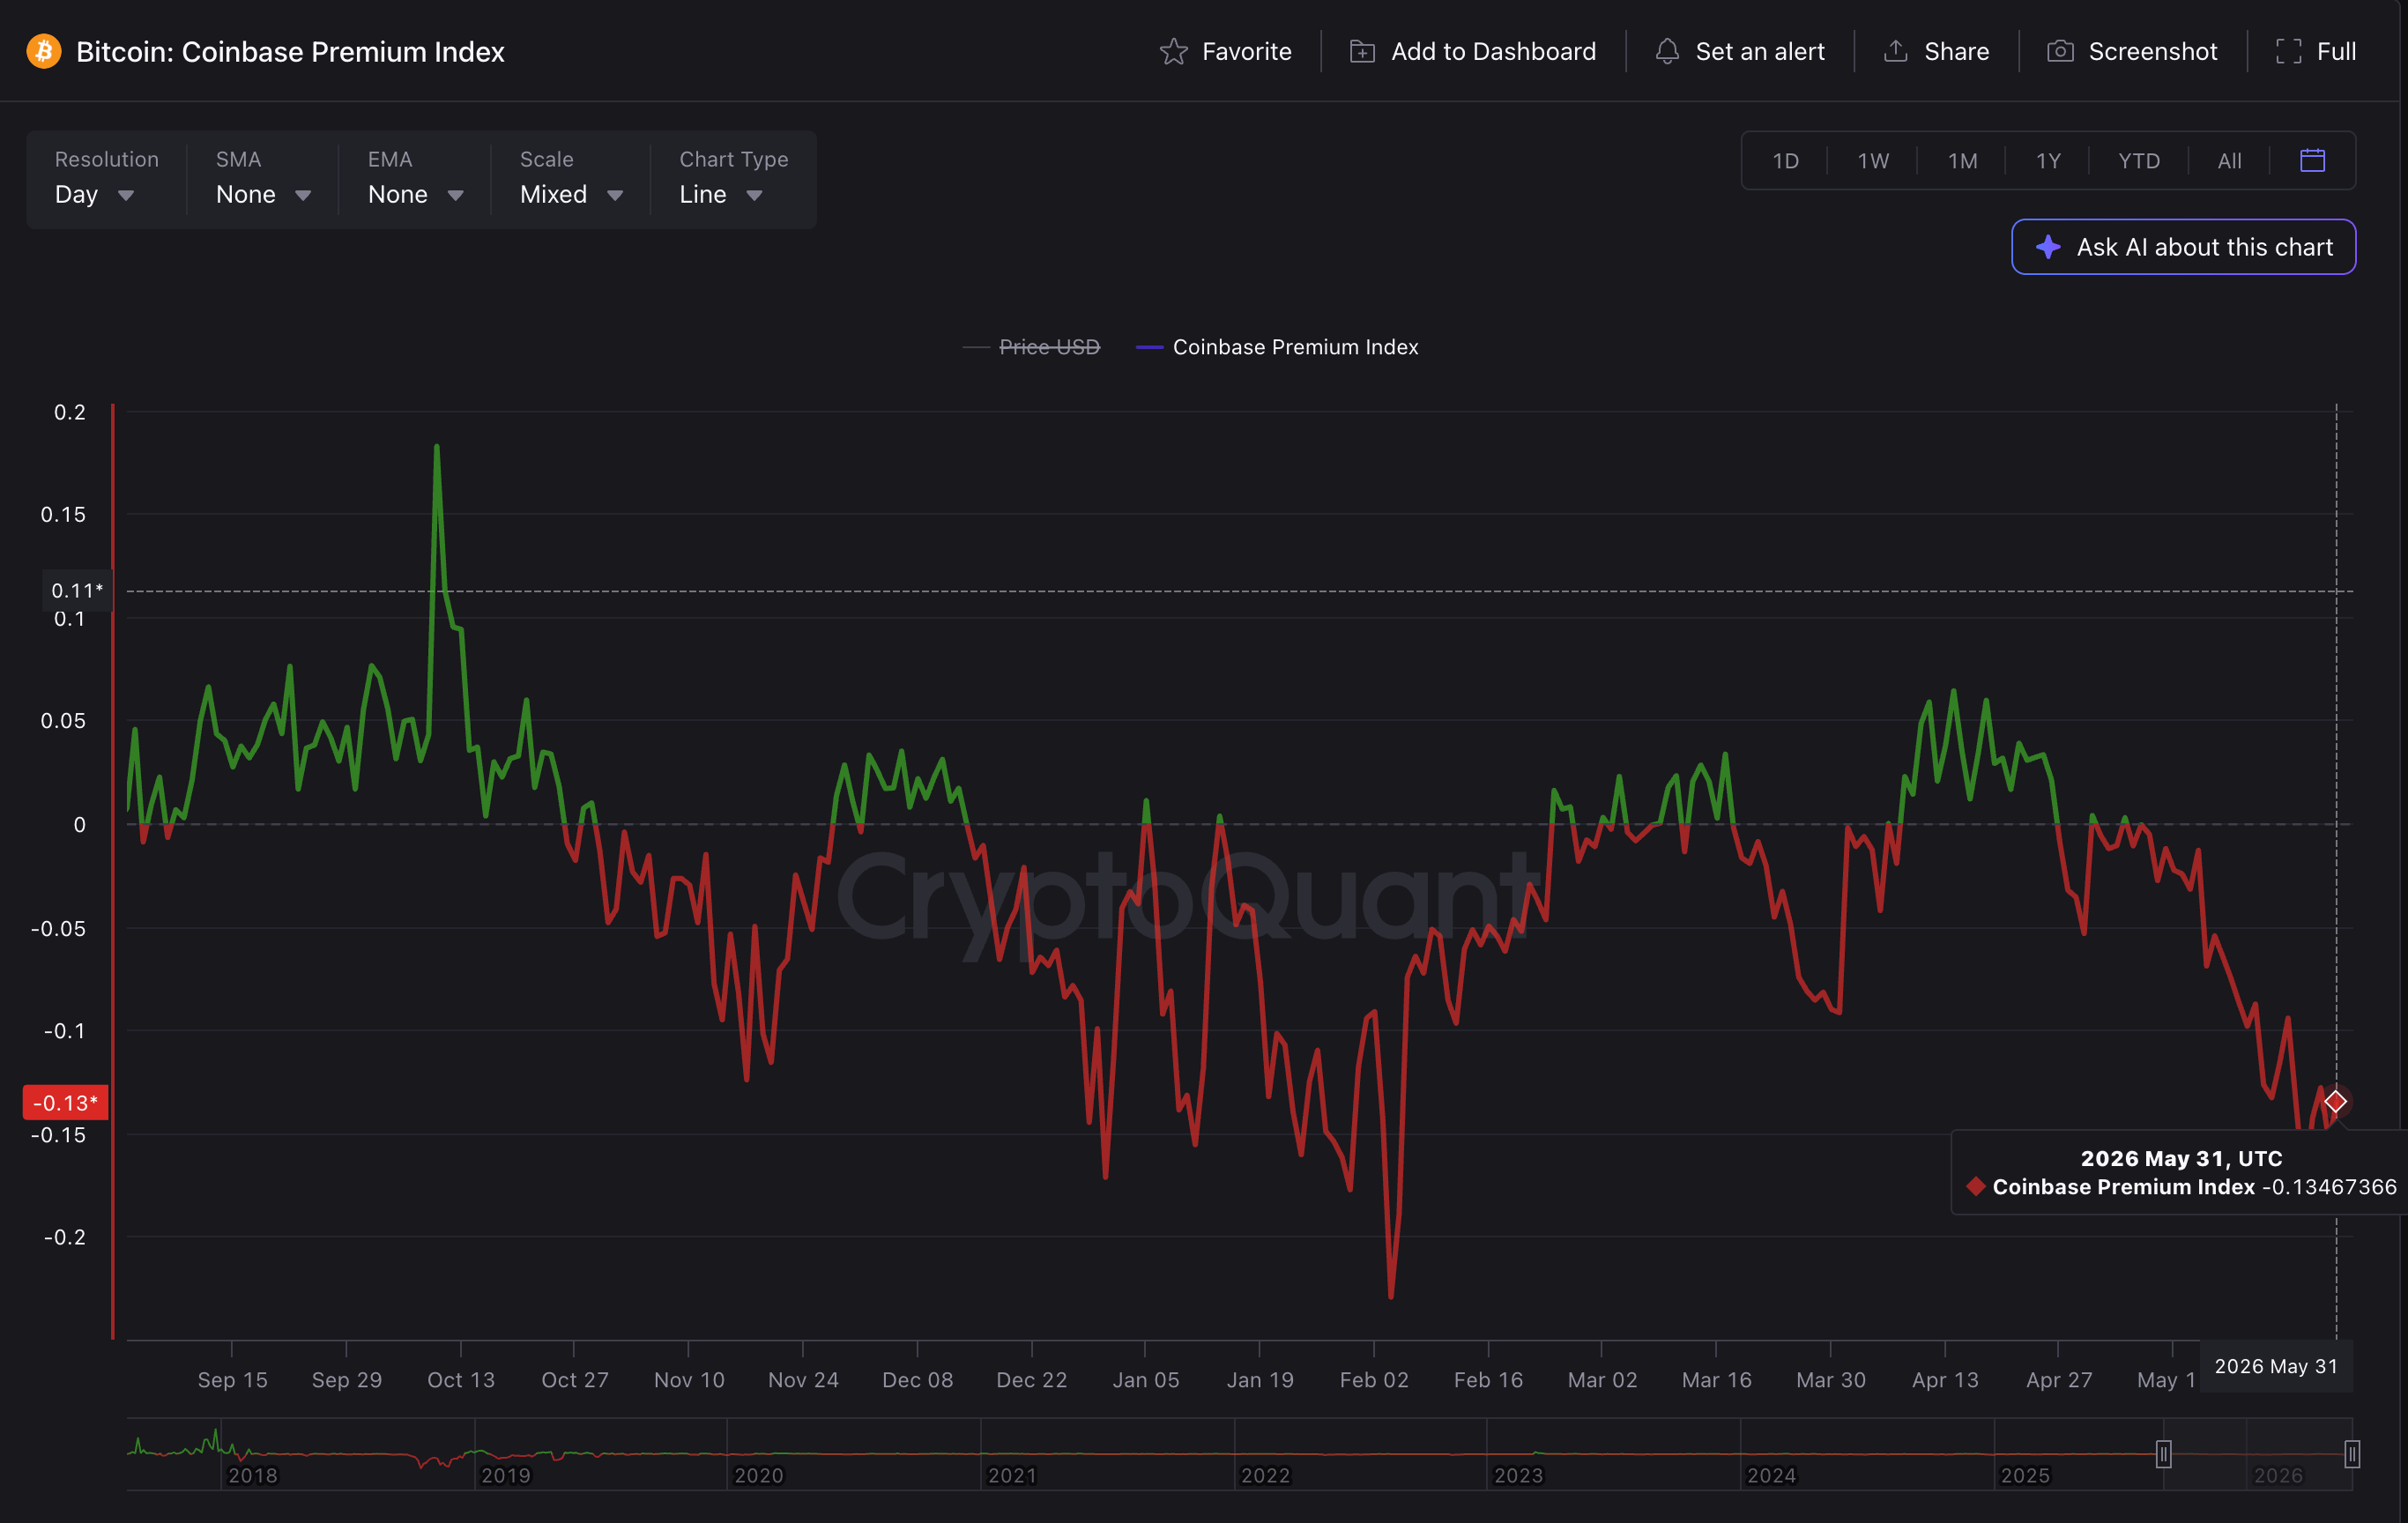Click the Apr 13 x-axis label
The width and height of the screenshot is (2408, 1523).
1945,1380
